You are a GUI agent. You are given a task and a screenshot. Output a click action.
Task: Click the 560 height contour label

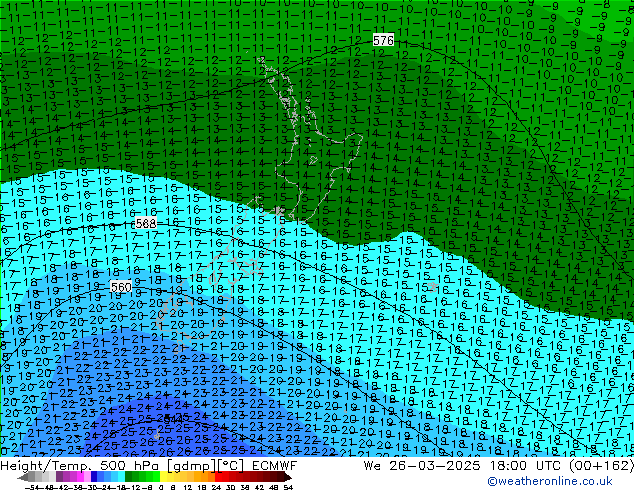tap(121, 287)
